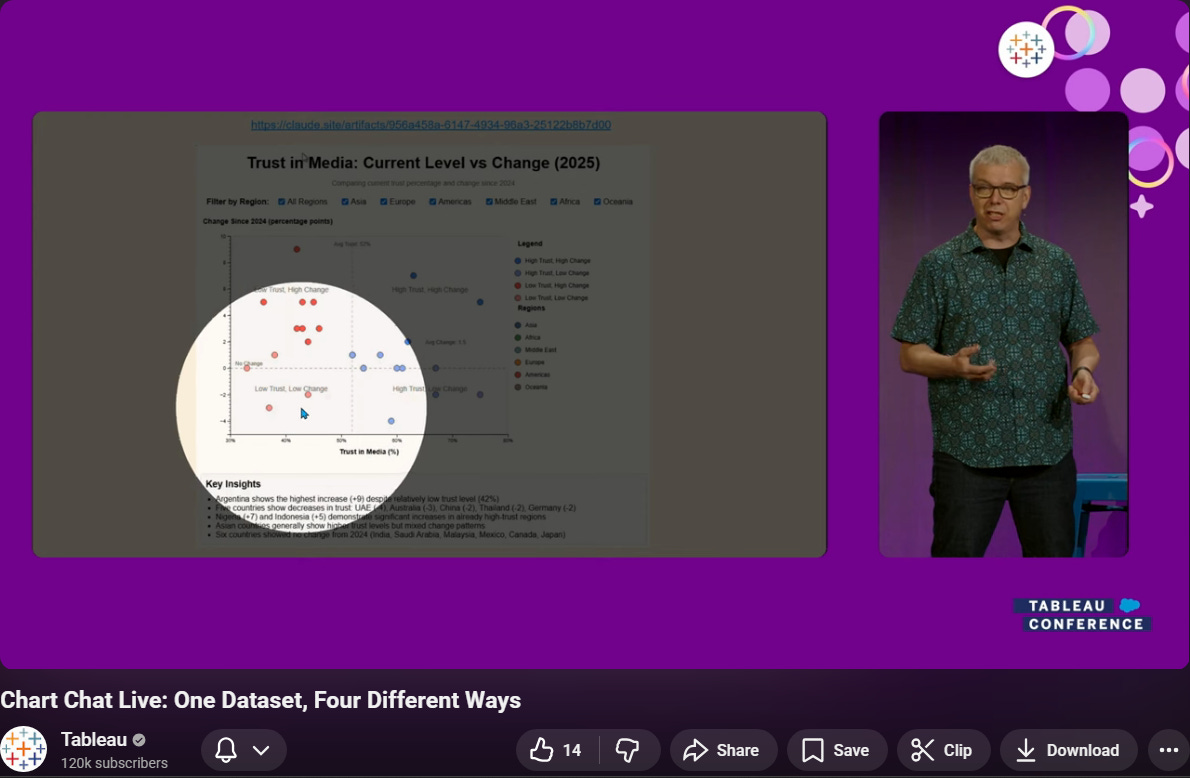The height and width of the screenshot is (778, 1190).
Task: Click the Tableau channel name
Action: pyautogui.click(x=93, y=739)
